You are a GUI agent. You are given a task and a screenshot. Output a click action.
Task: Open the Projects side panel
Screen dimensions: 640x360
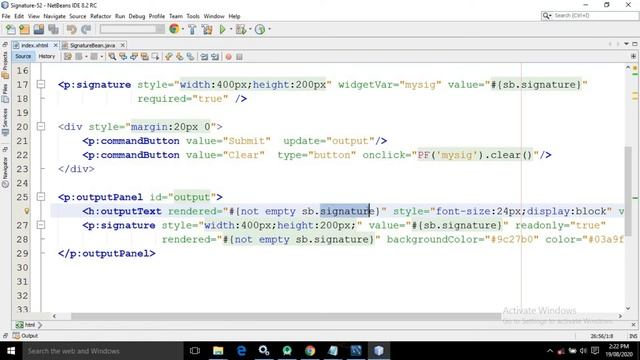5,64
